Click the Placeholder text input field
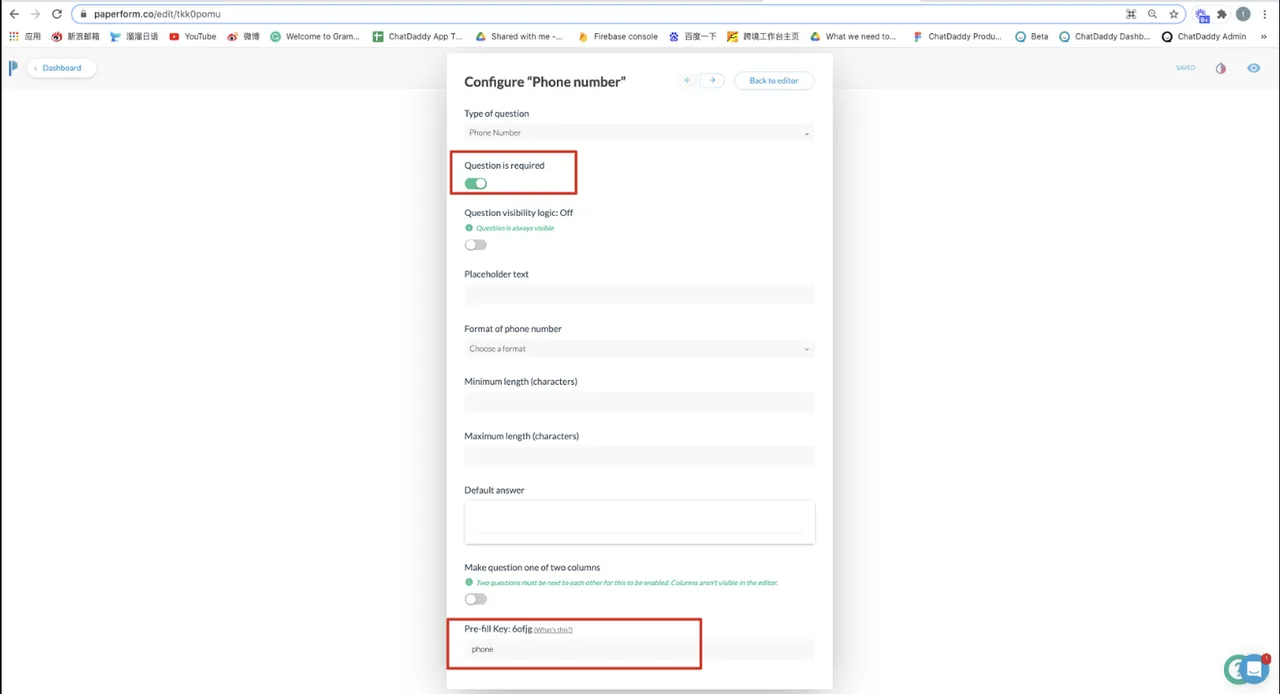This screenshot has width=1280, height=694. click(639, 295)
